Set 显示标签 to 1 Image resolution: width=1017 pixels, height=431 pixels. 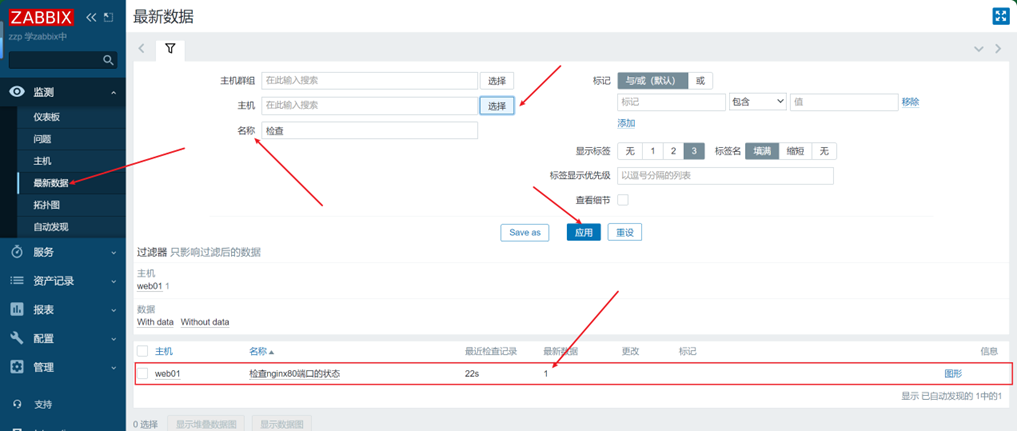(x=652, y=151)
